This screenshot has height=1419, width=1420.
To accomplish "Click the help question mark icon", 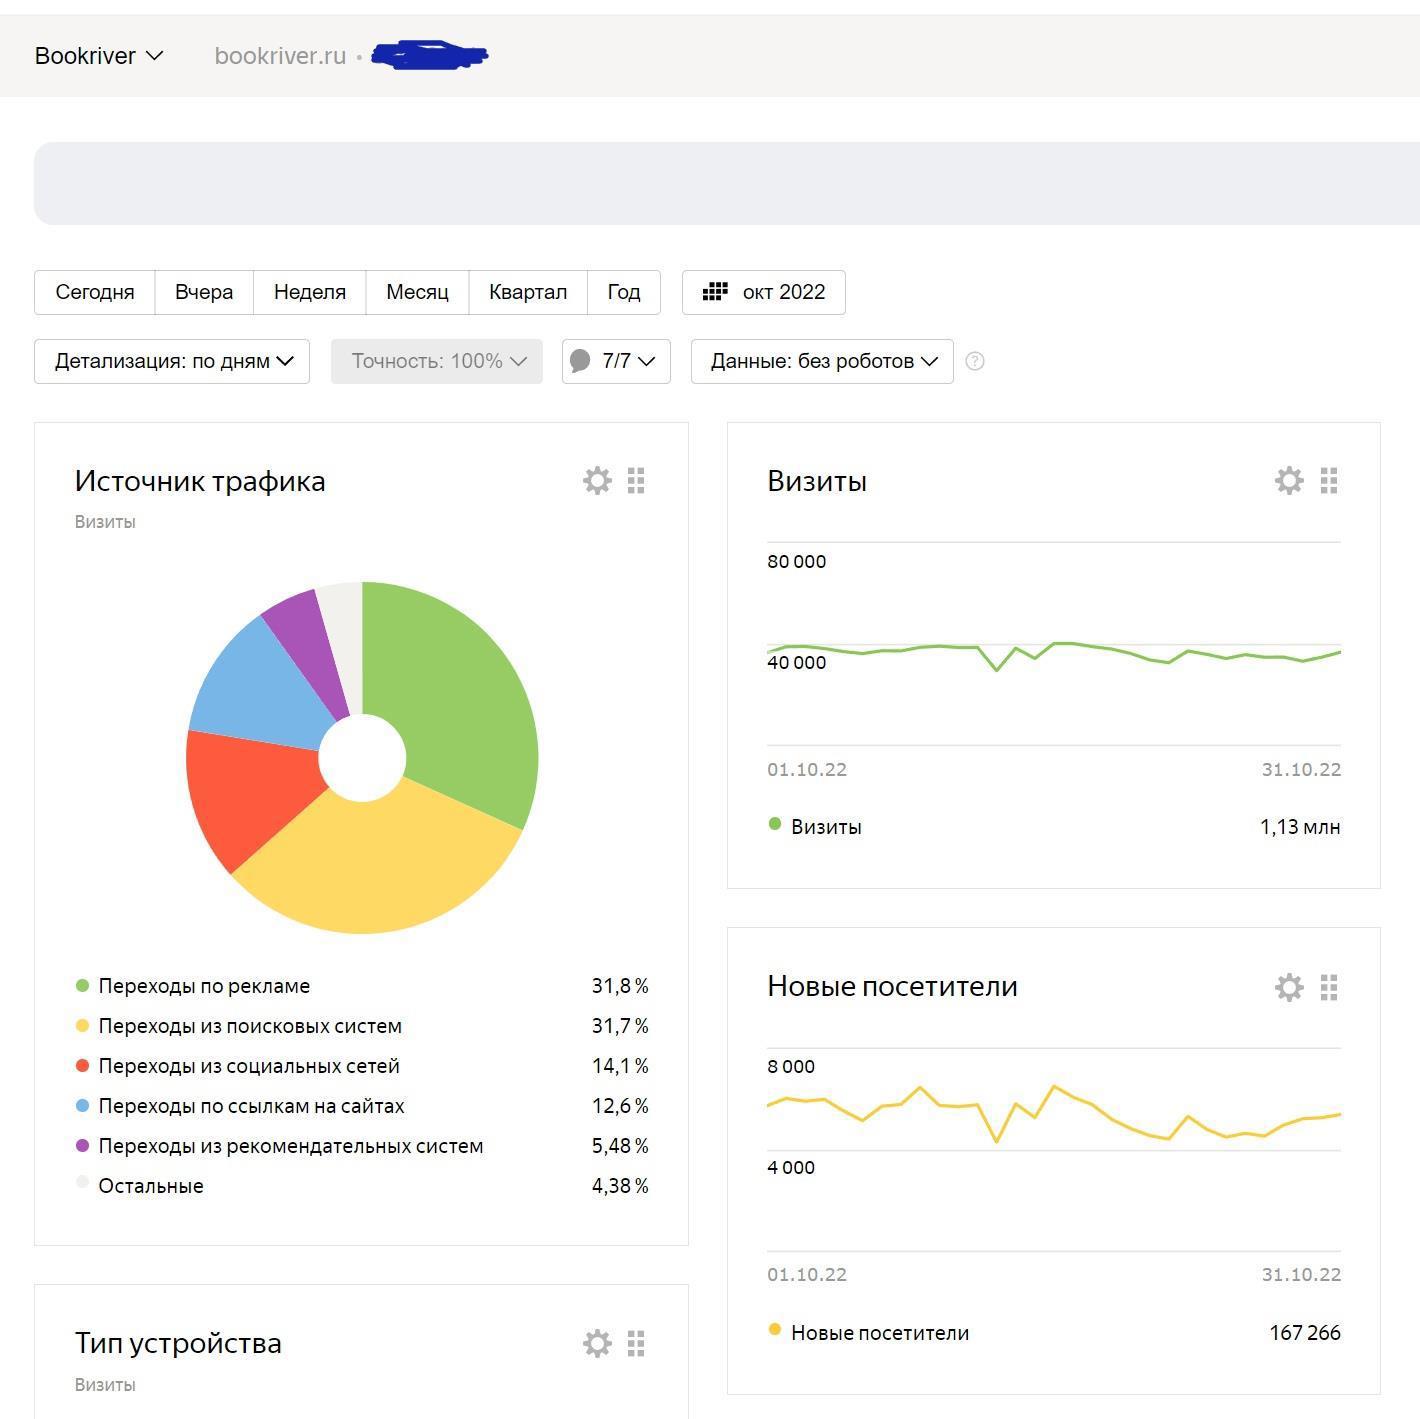I will pyautogui.click(x=975, y=362).
